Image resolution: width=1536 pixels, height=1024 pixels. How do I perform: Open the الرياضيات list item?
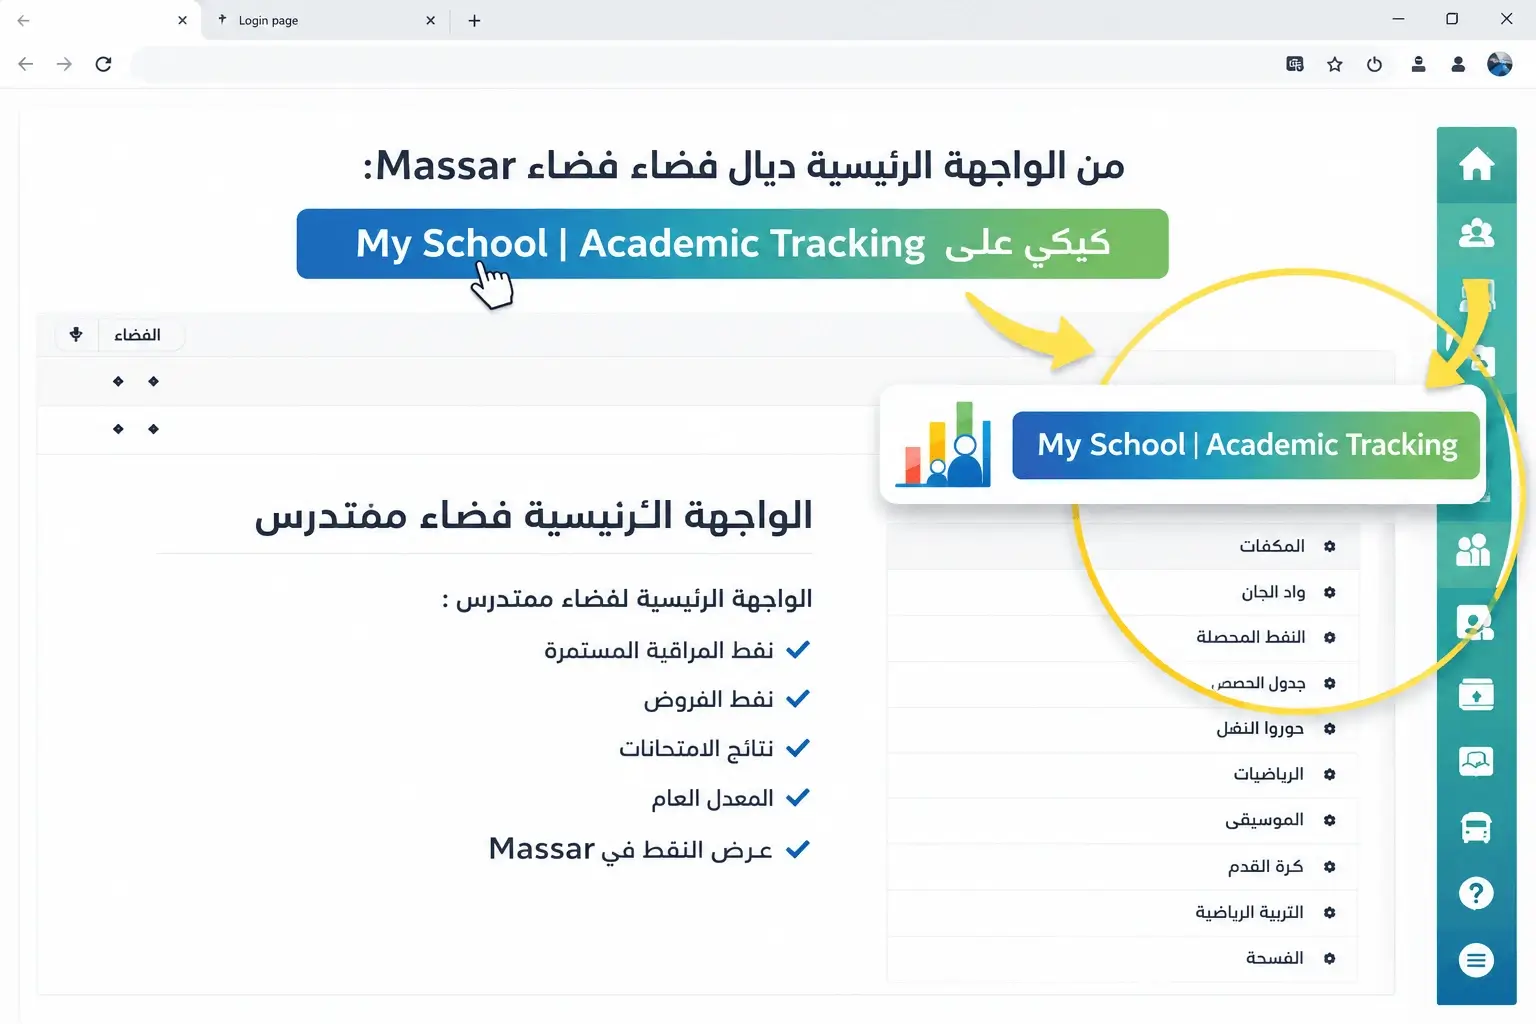click(1123, 774)
